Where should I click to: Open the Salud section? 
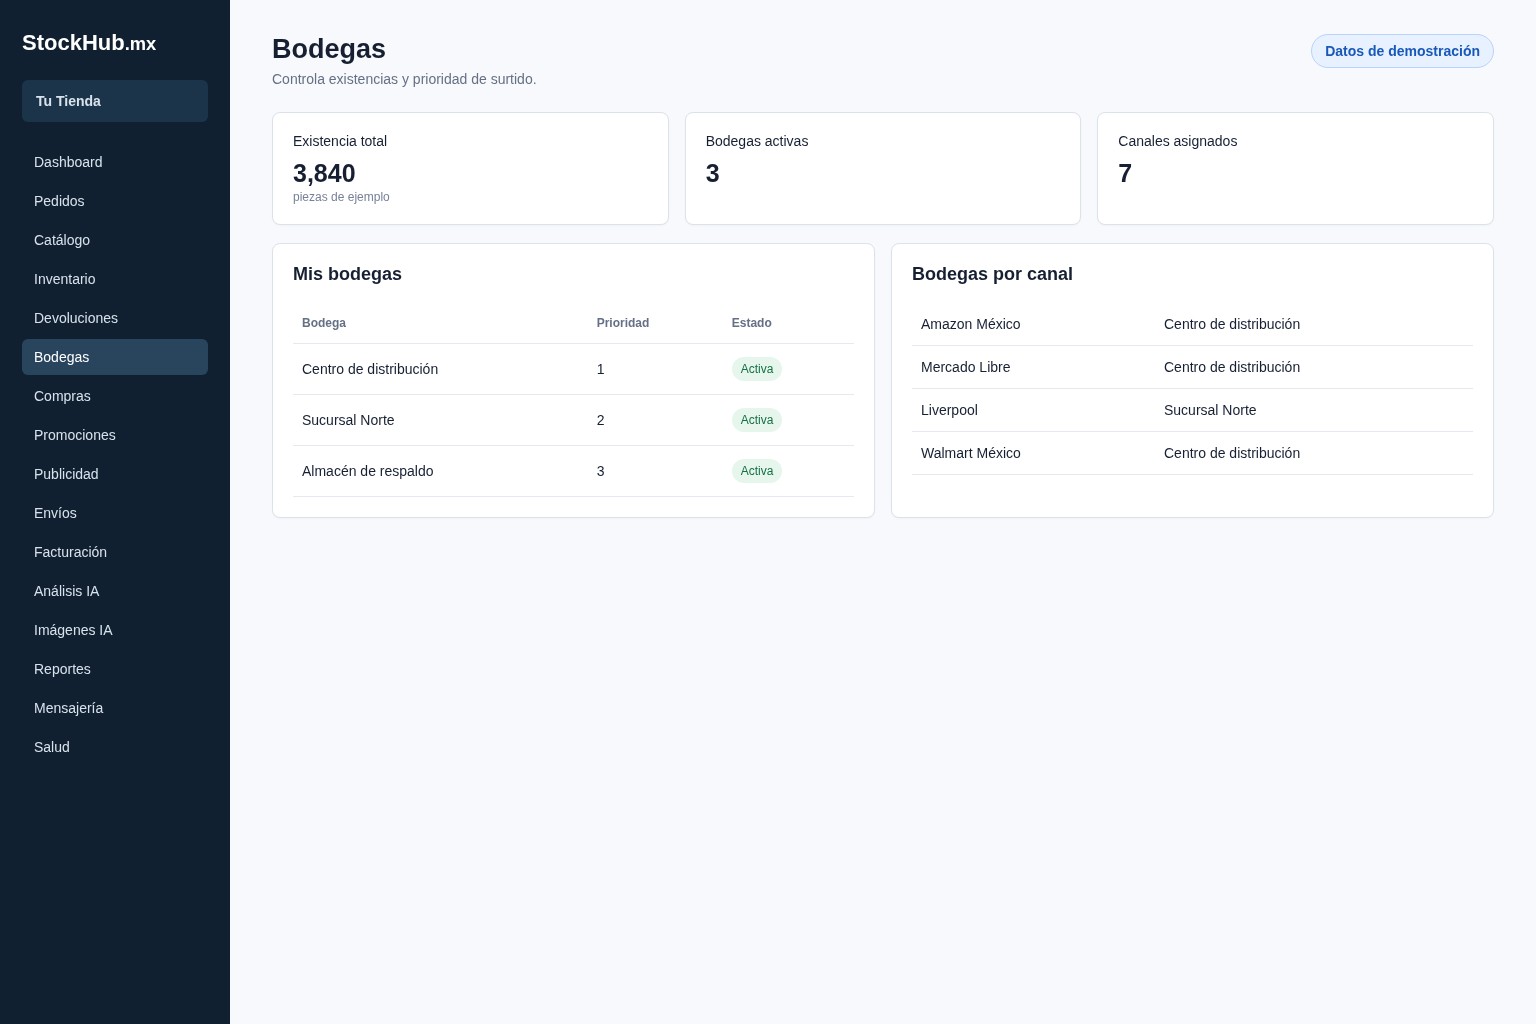coord(115,747)
